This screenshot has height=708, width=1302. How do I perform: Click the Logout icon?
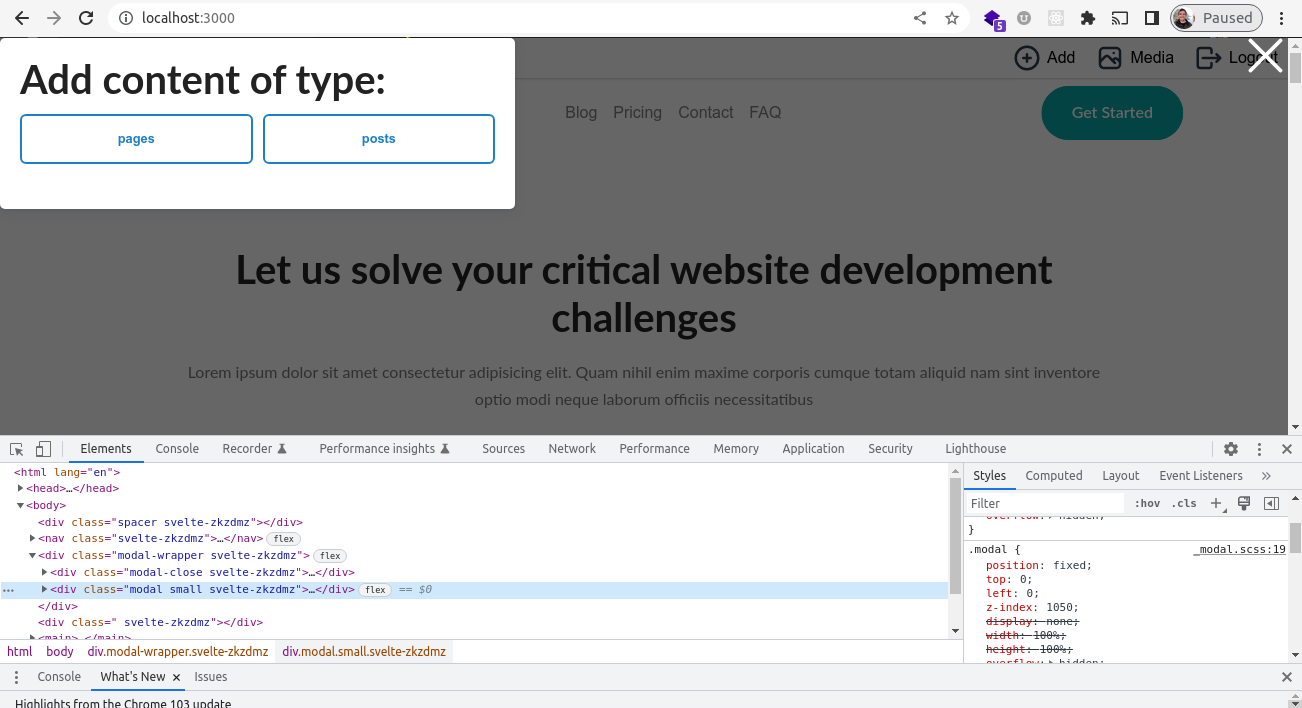pyautogui.click(x=1209, y=58)
